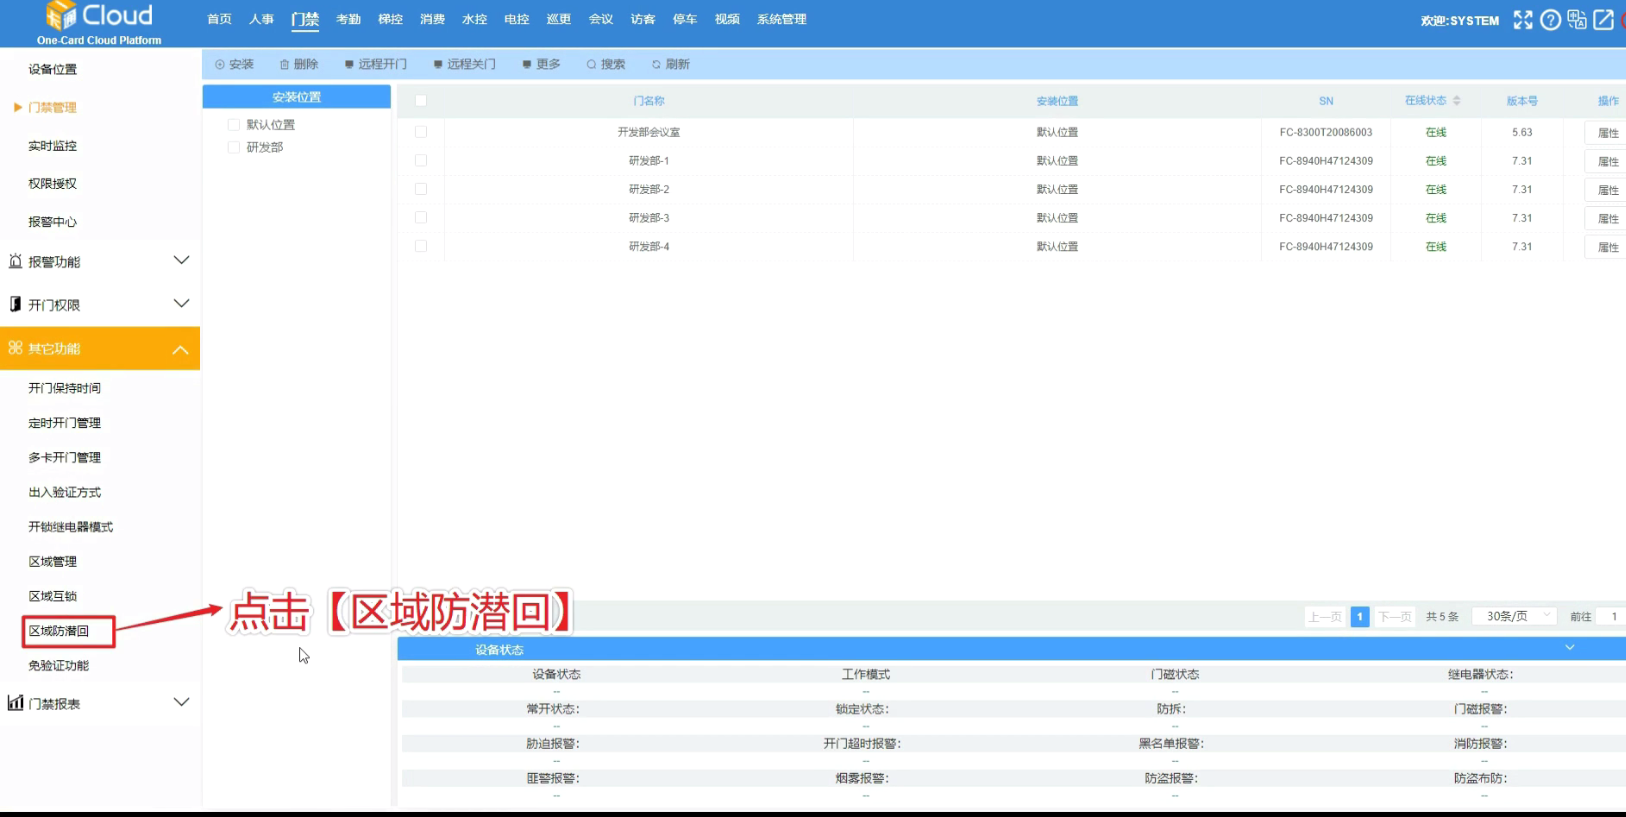Click the 删除 (delete) trash icon

pos(285,64)
